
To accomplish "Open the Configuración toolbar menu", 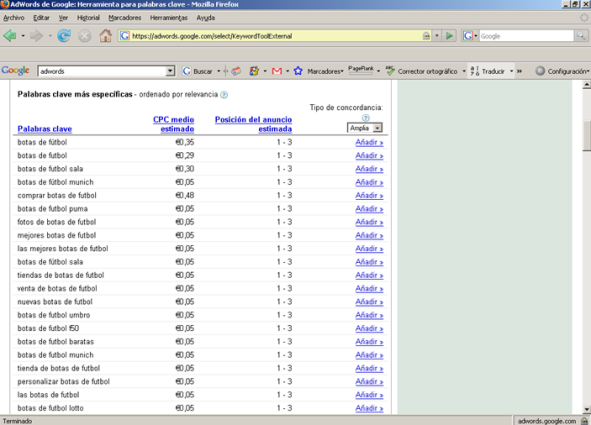I will click(x=562, y=71).
